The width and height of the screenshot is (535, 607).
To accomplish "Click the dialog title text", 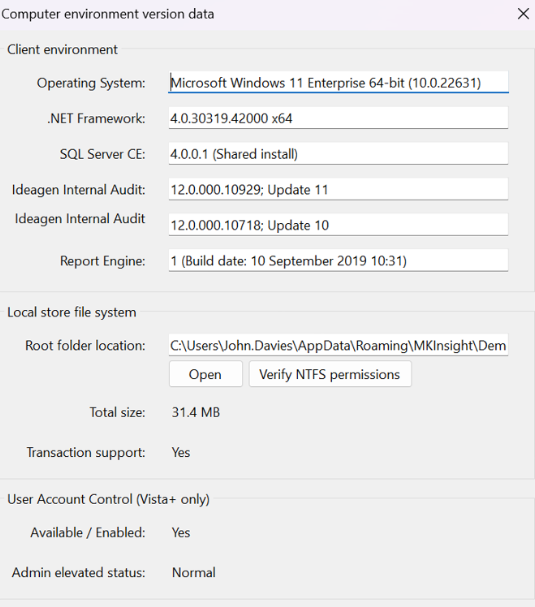I will pos(108,14).
